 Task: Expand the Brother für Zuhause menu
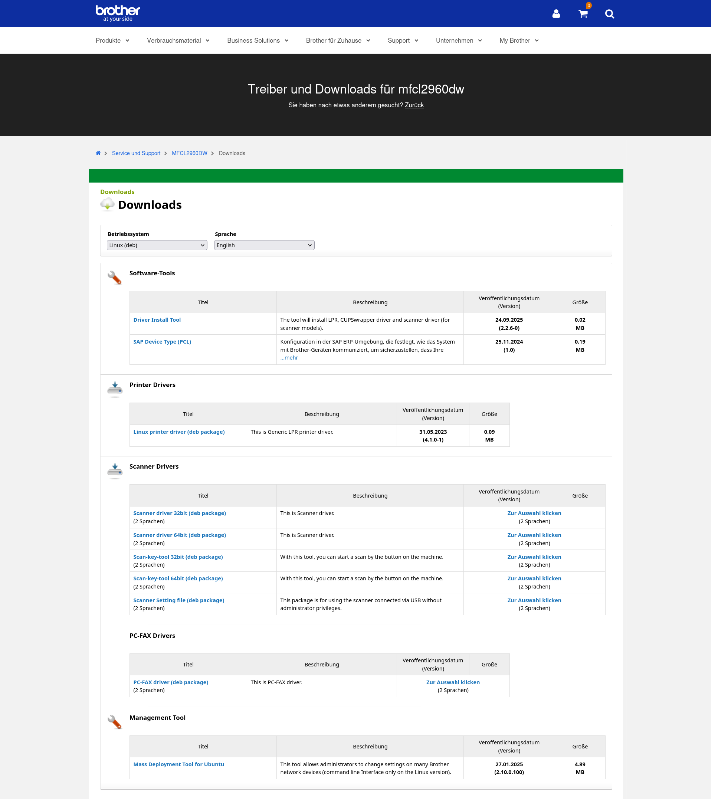[x=338, y=40]
